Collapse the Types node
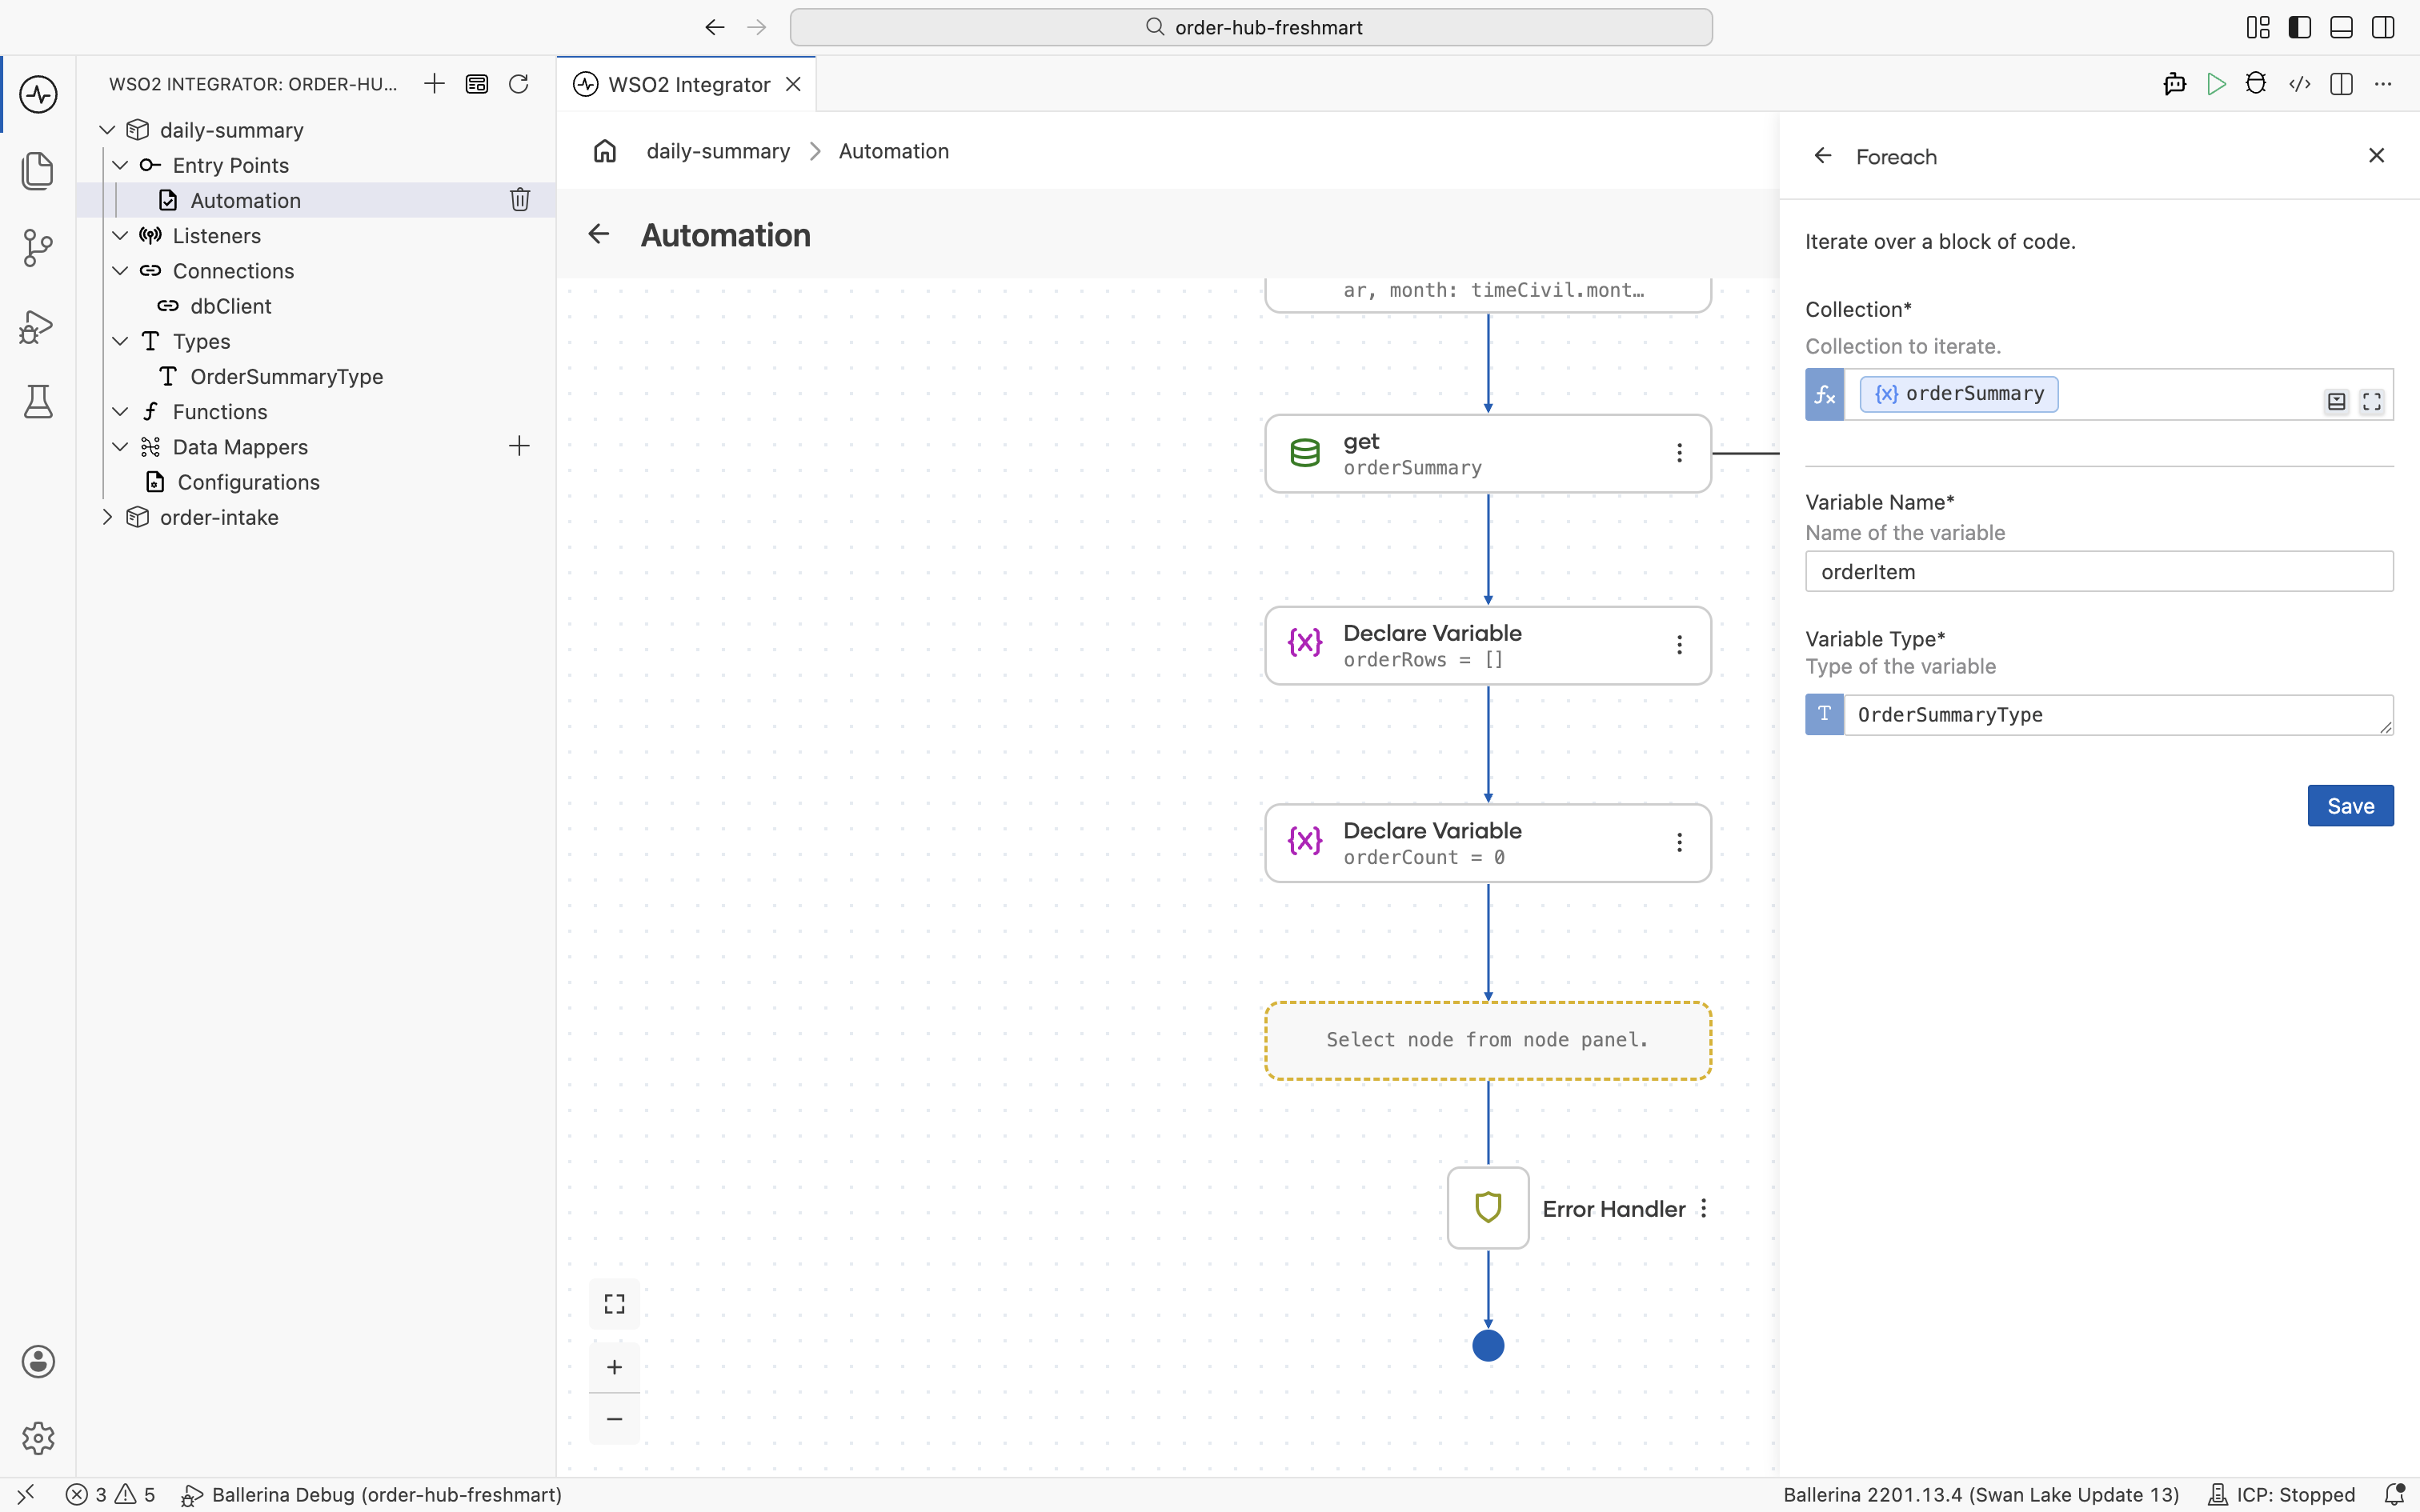 (120, 341)
